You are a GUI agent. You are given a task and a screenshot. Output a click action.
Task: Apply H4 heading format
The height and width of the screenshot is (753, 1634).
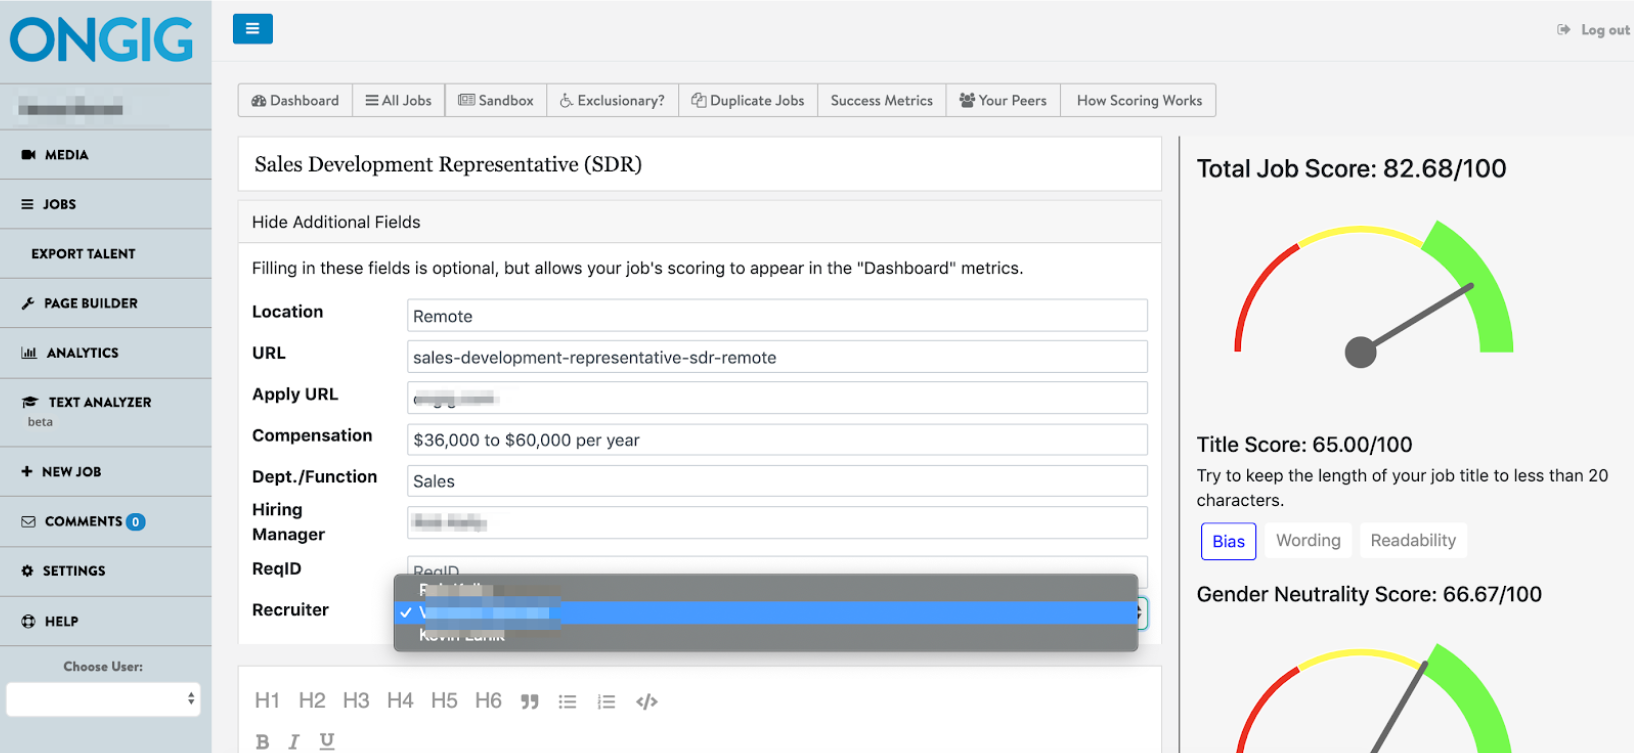coord(400,701)
